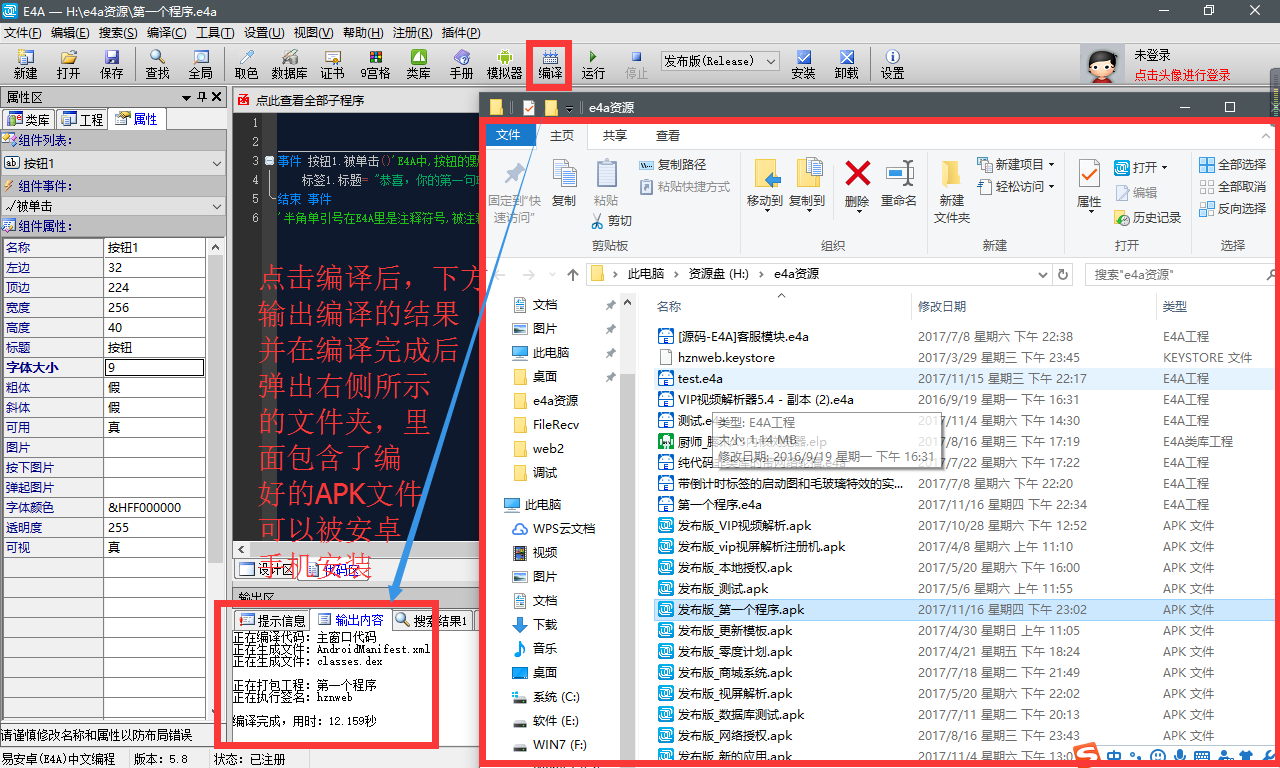This screenshot has width=1280, height=768.
Task: Click the 删除 red X in Explorer ribbon
Action: click(857, 184)
